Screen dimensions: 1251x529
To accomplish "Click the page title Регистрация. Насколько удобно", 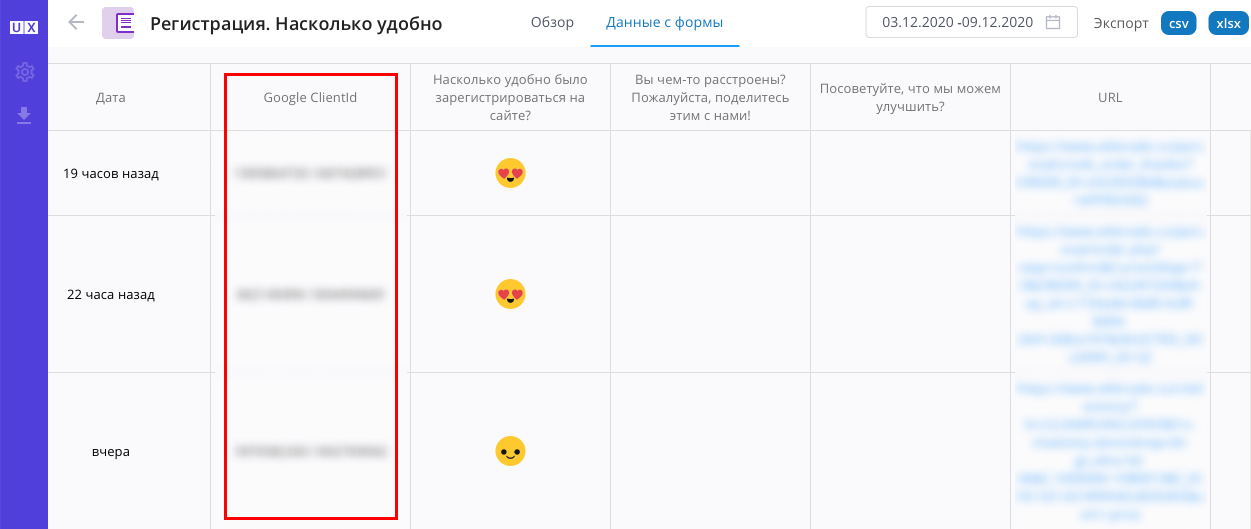I will click(x=296, y=23).
